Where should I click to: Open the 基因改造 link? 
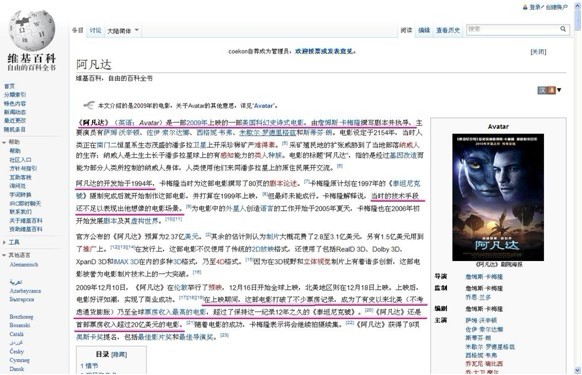[x=403, y=155]
